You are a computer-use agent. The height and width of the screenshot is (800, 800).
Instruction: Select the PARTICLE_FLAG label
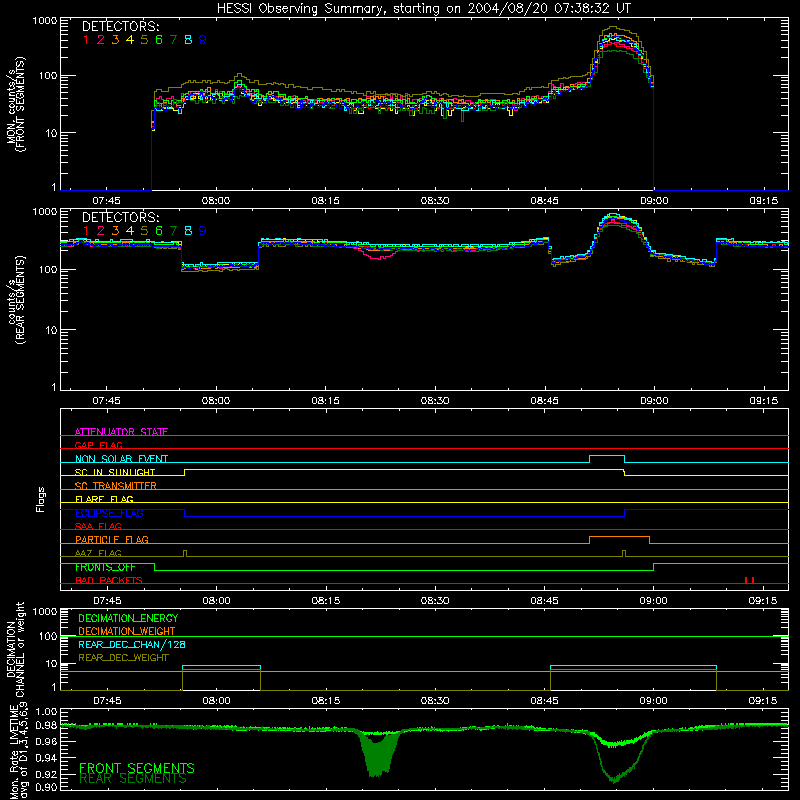[x=112, y=539]
